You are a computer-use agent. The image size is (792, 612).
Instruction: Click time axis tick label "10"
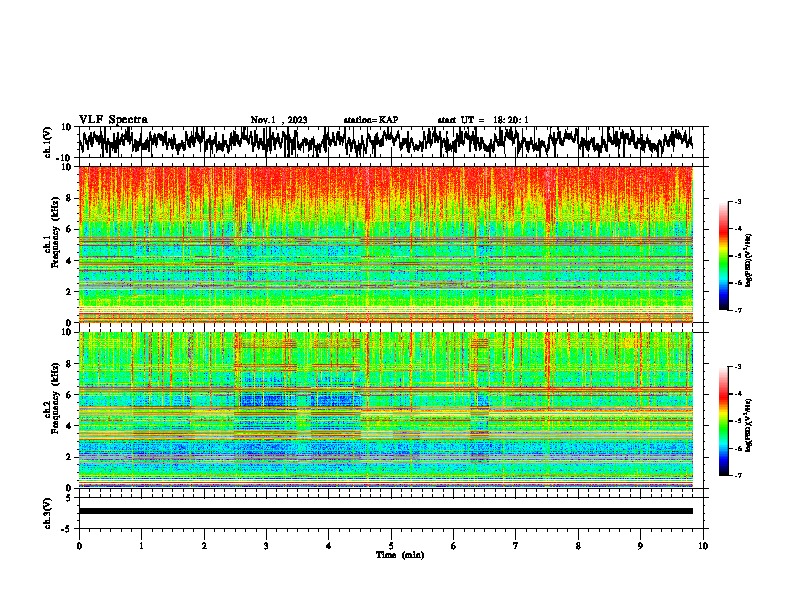(703, 546)
